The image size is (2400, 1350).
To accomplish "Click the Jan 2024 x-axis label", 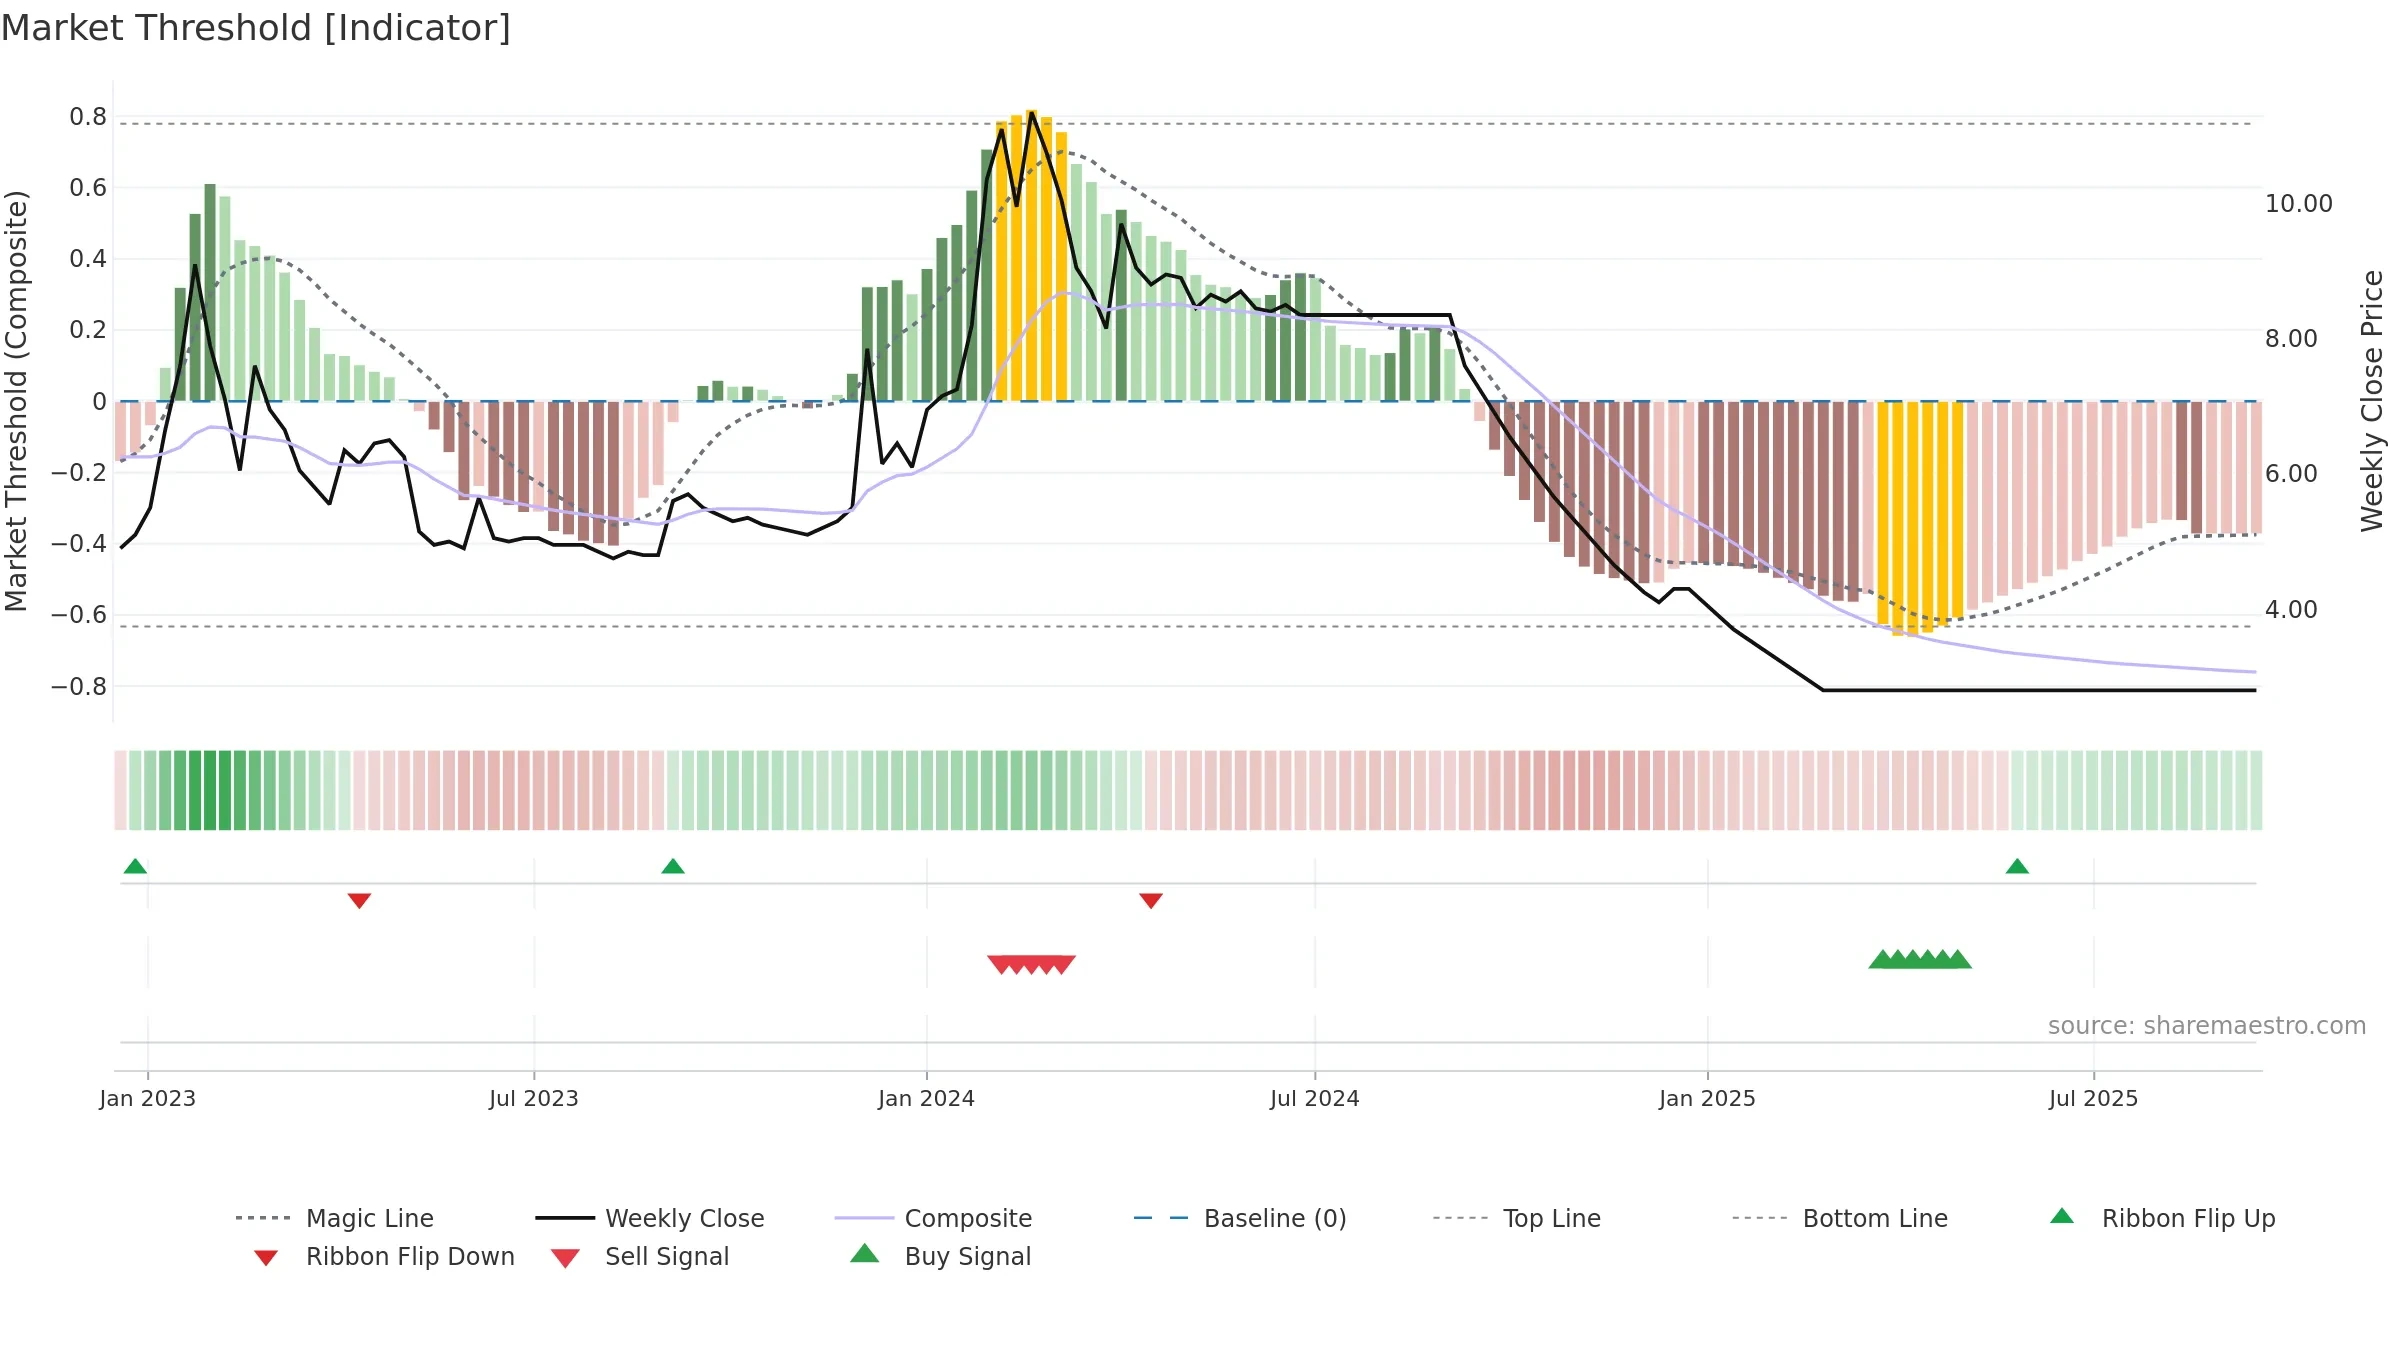I will [927, 1098].
